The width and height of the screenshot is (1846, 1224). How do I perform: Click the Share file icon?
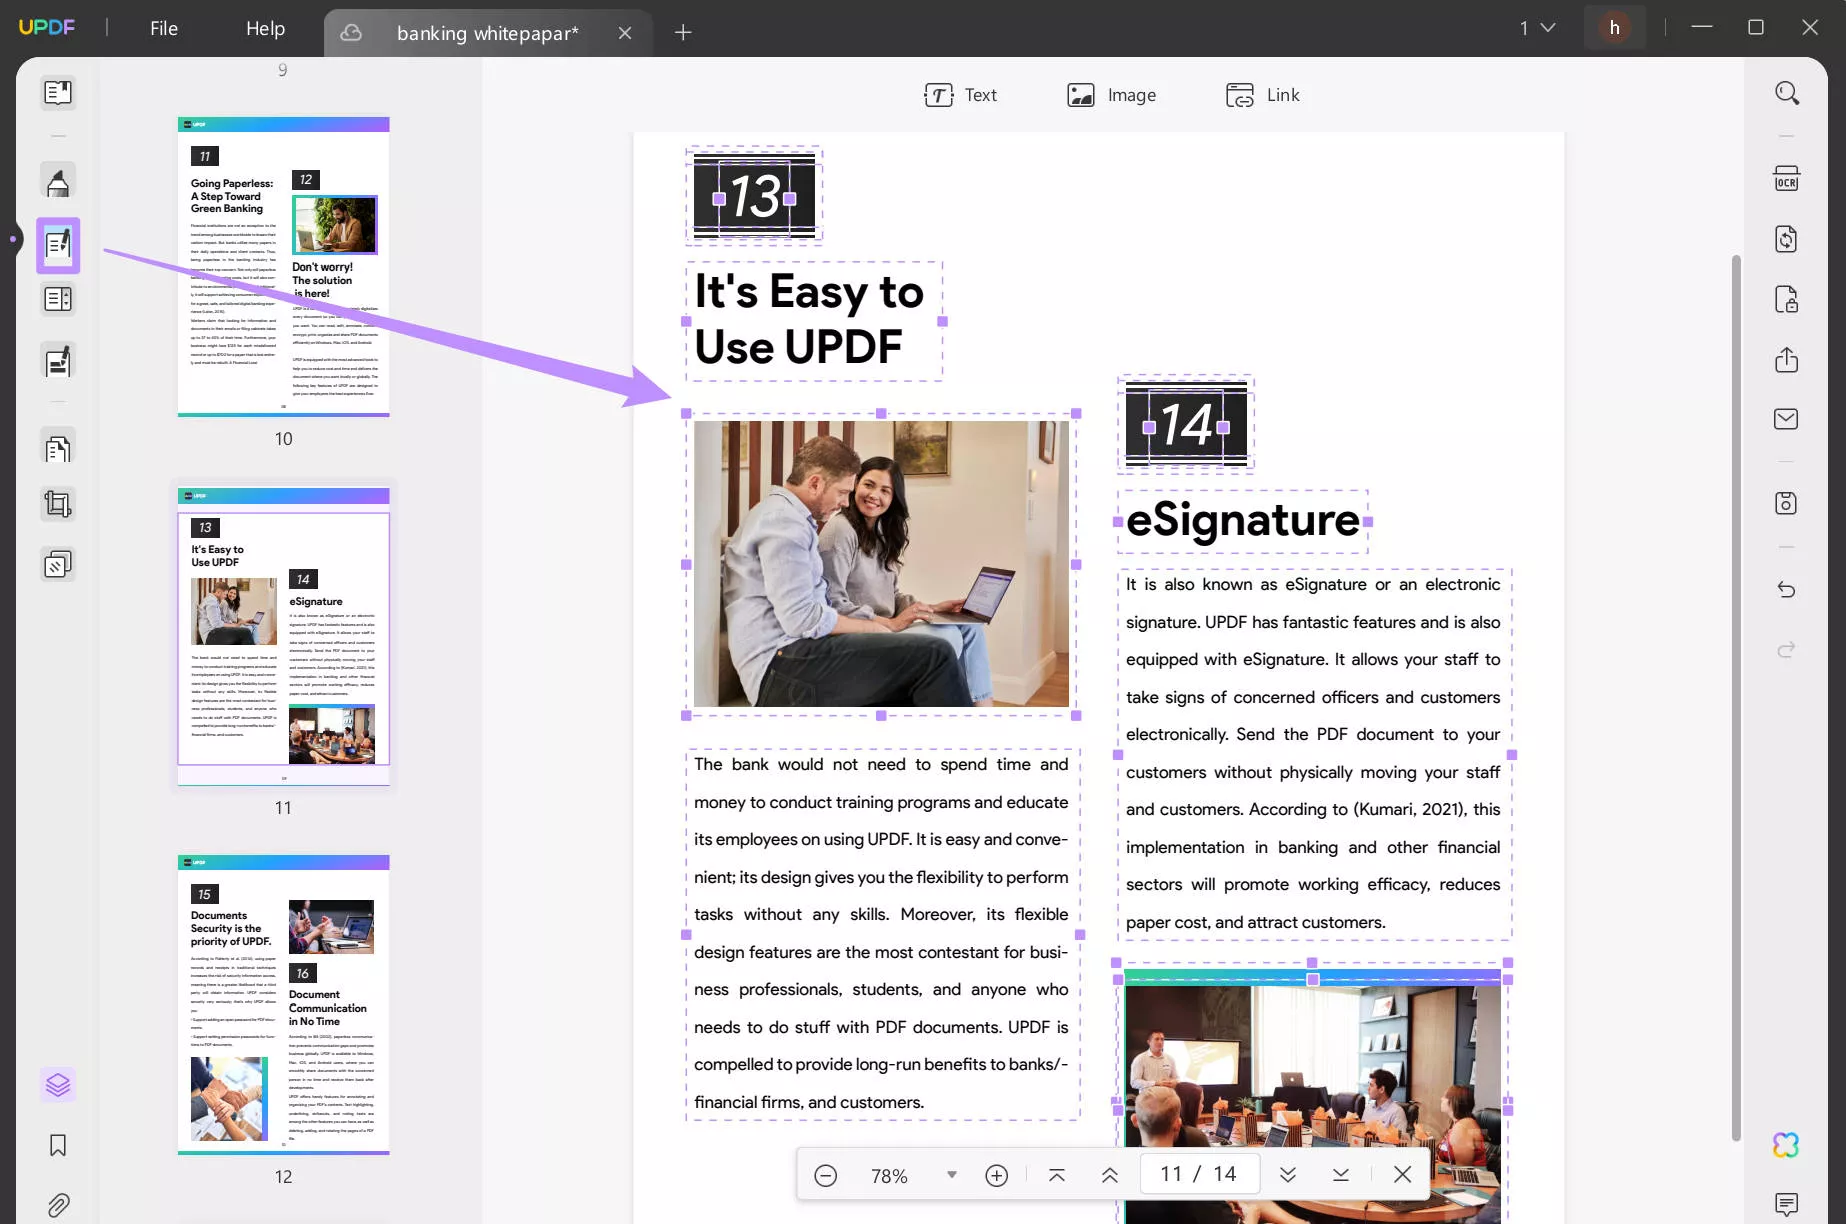(1787, 360)
